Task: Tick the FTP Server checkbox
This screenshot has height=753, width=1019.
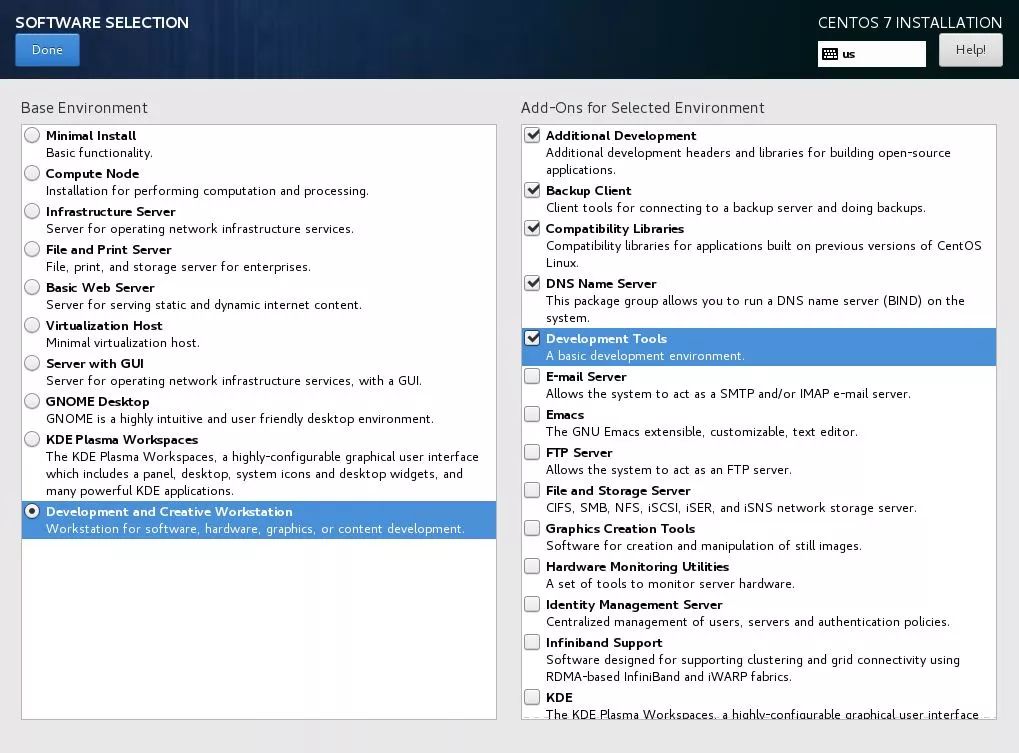Action: coord(533,453)
